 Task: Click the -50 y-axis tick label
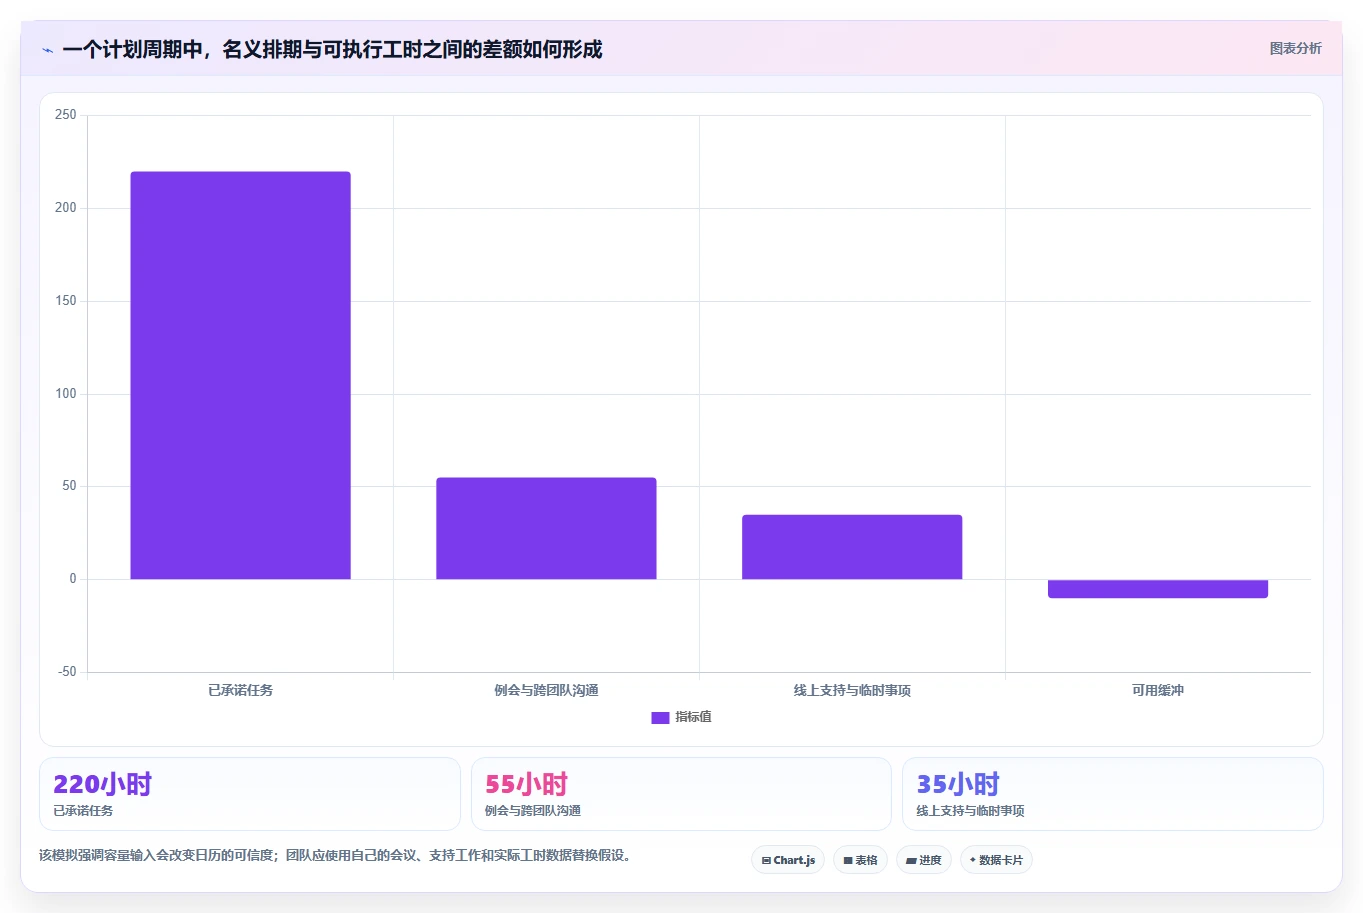click(x=67, y=672)
